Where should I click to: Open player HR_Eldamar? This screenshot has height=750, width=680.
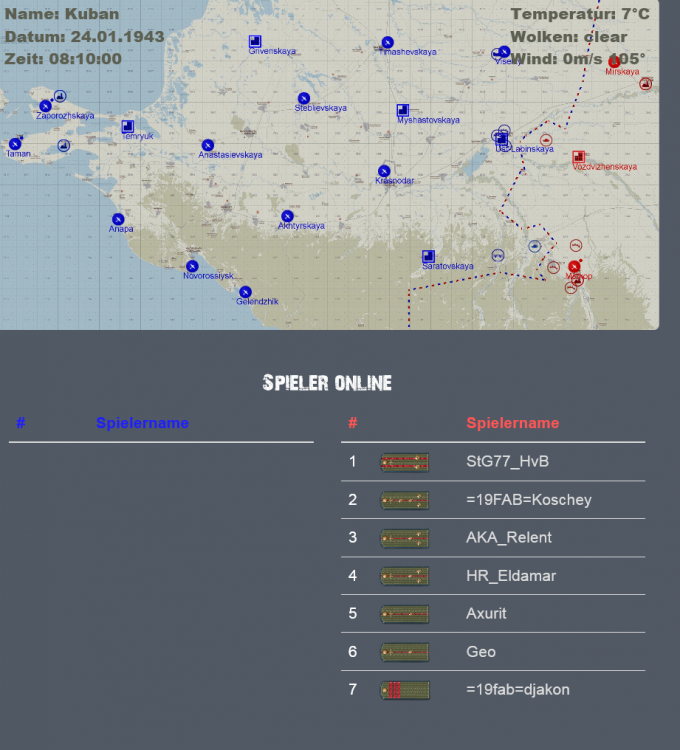pyautogui.click(x=511, y=575)
